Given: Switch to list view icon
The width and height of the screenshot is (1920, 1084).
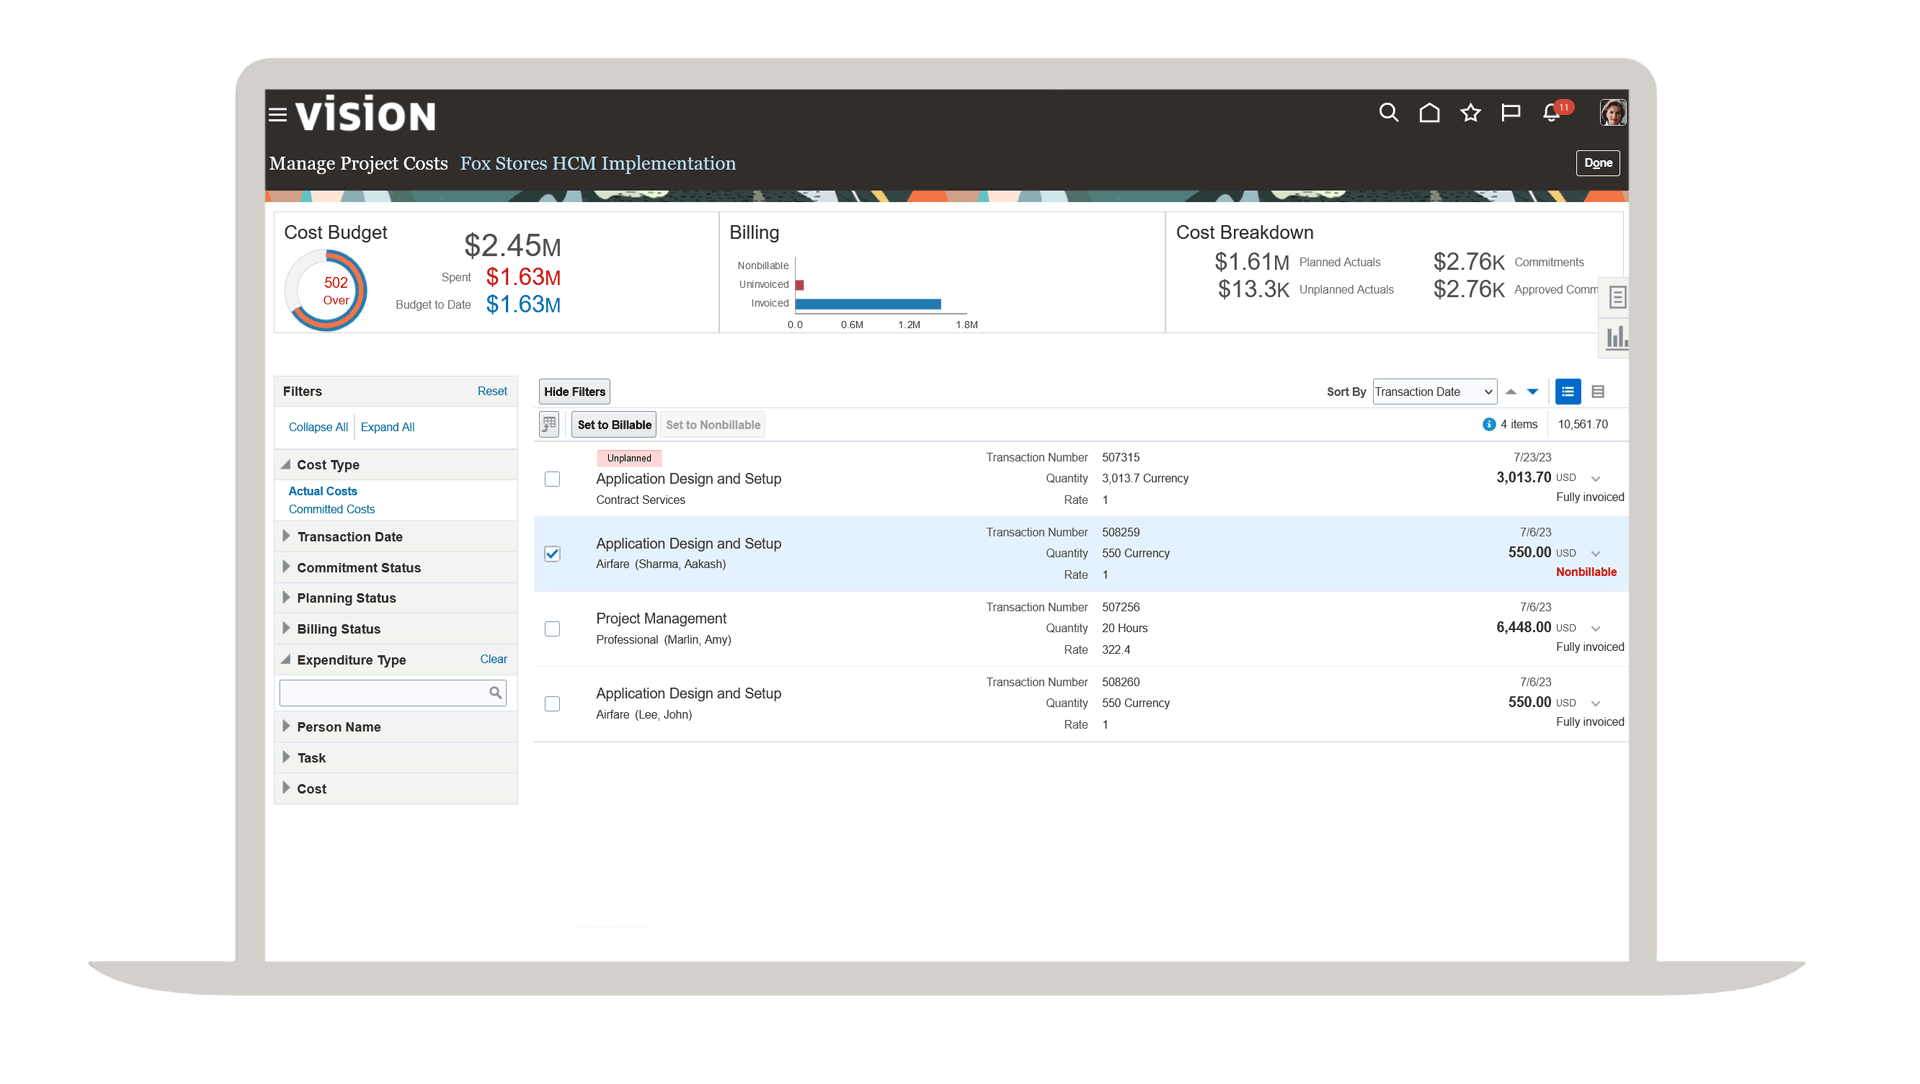Looking at the screenshot, I should (x=1567, y=392).
